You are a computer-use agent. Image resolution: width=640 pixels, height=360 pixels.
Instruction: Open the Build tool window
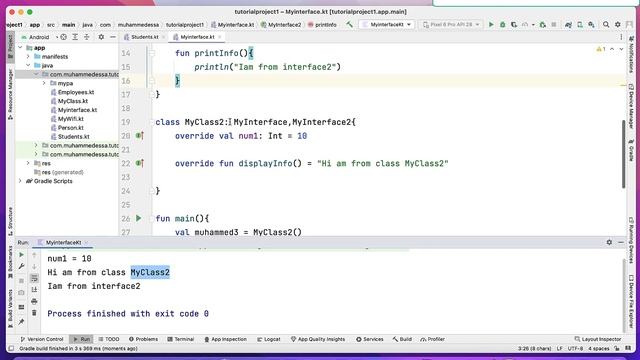coord(402,339)
